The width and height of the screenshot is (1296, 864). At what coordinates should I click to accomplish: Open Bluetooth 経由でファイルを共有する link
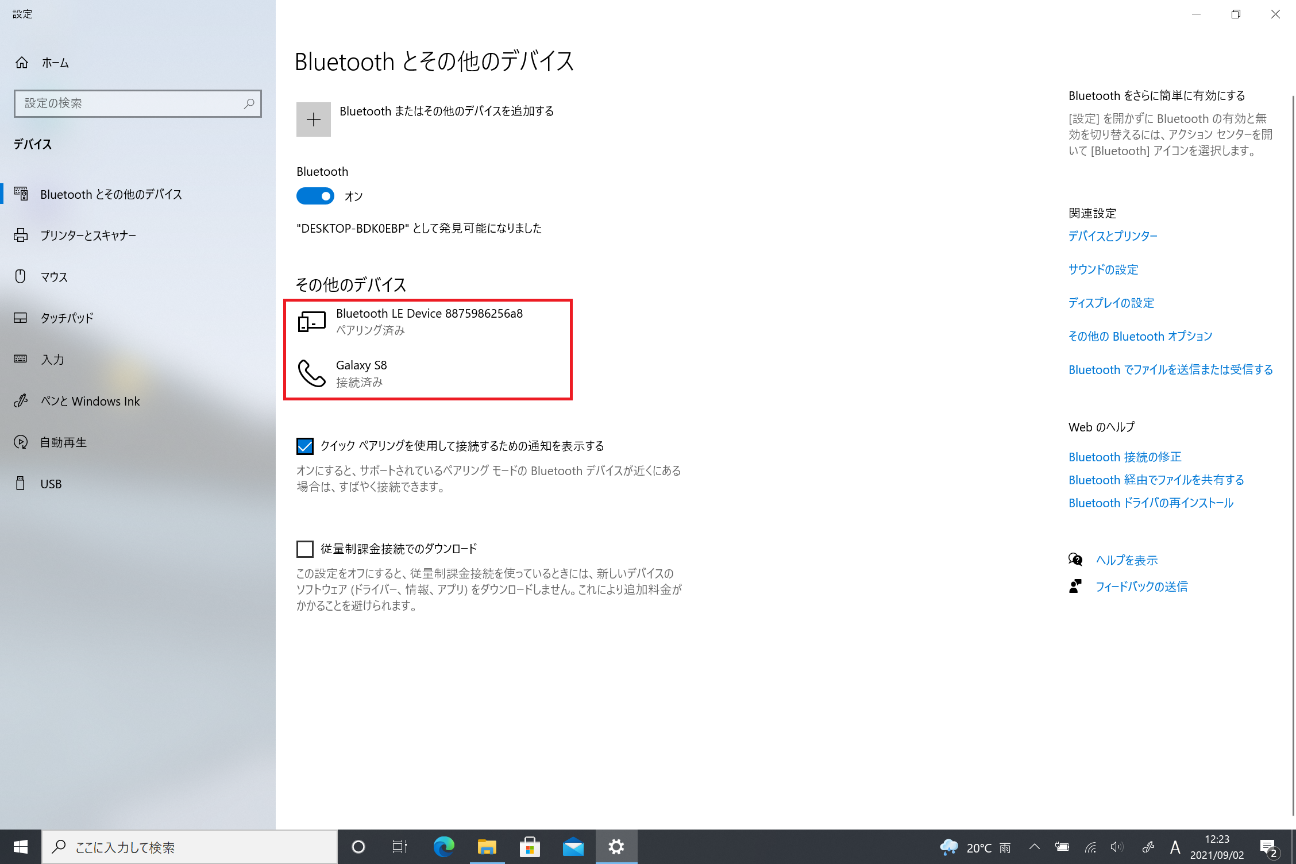point(1156,480)
